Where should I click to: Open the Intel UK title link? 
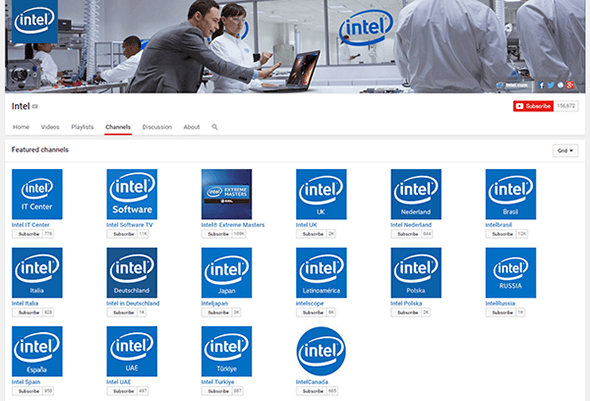307,225
